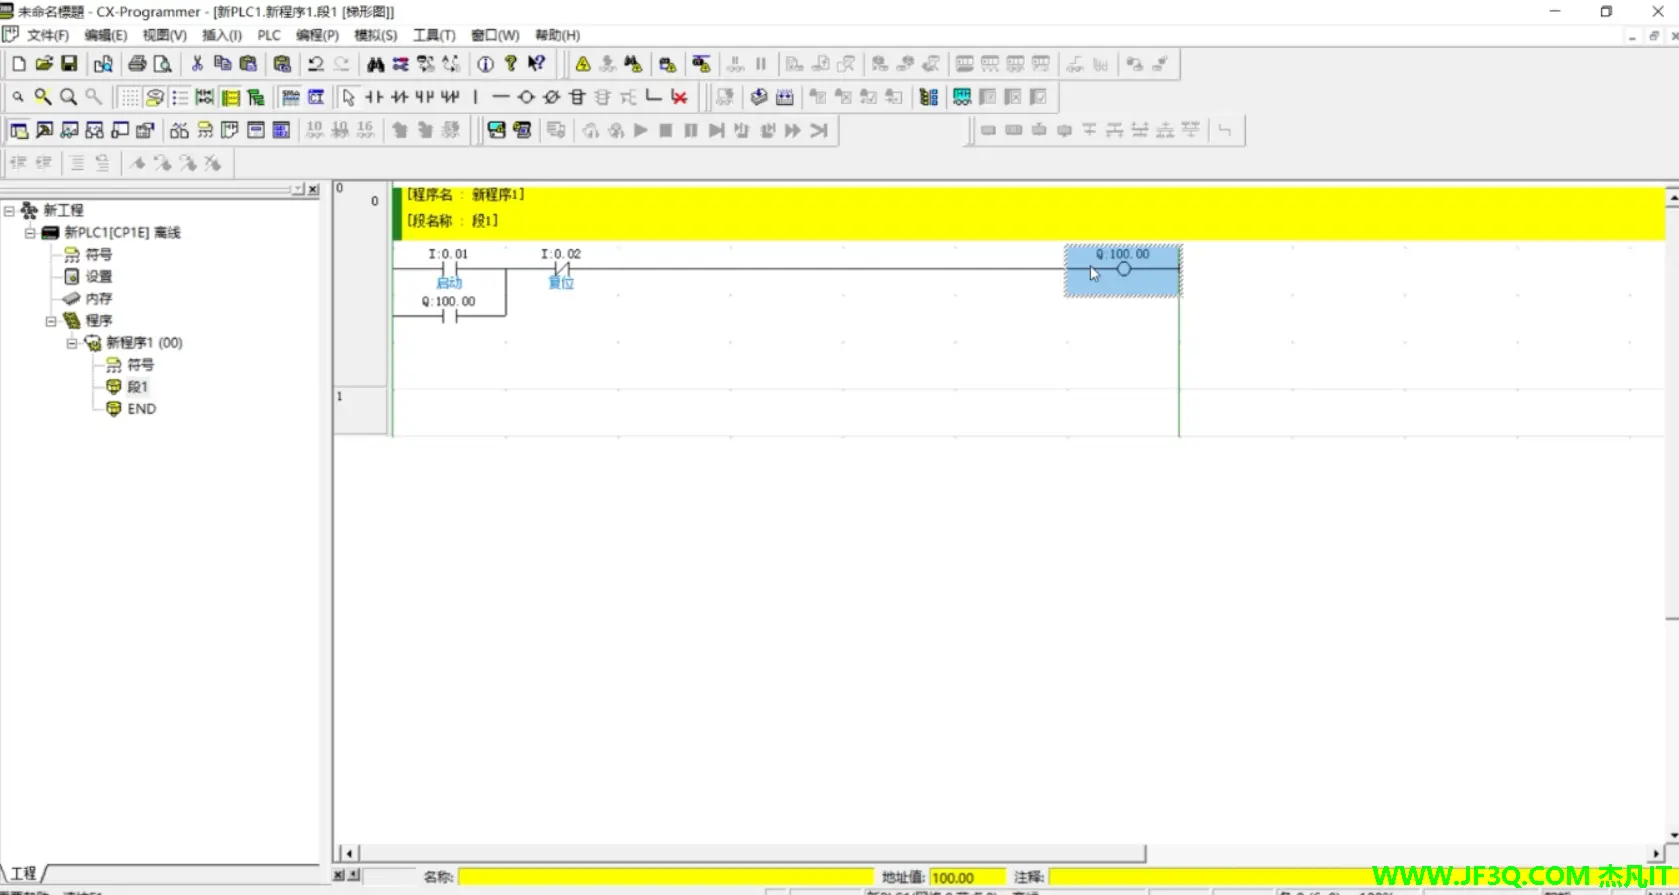Paste using the clipboard icon
The height and width of the screenshot is (895, 1679).
click(x=248, y=64)
